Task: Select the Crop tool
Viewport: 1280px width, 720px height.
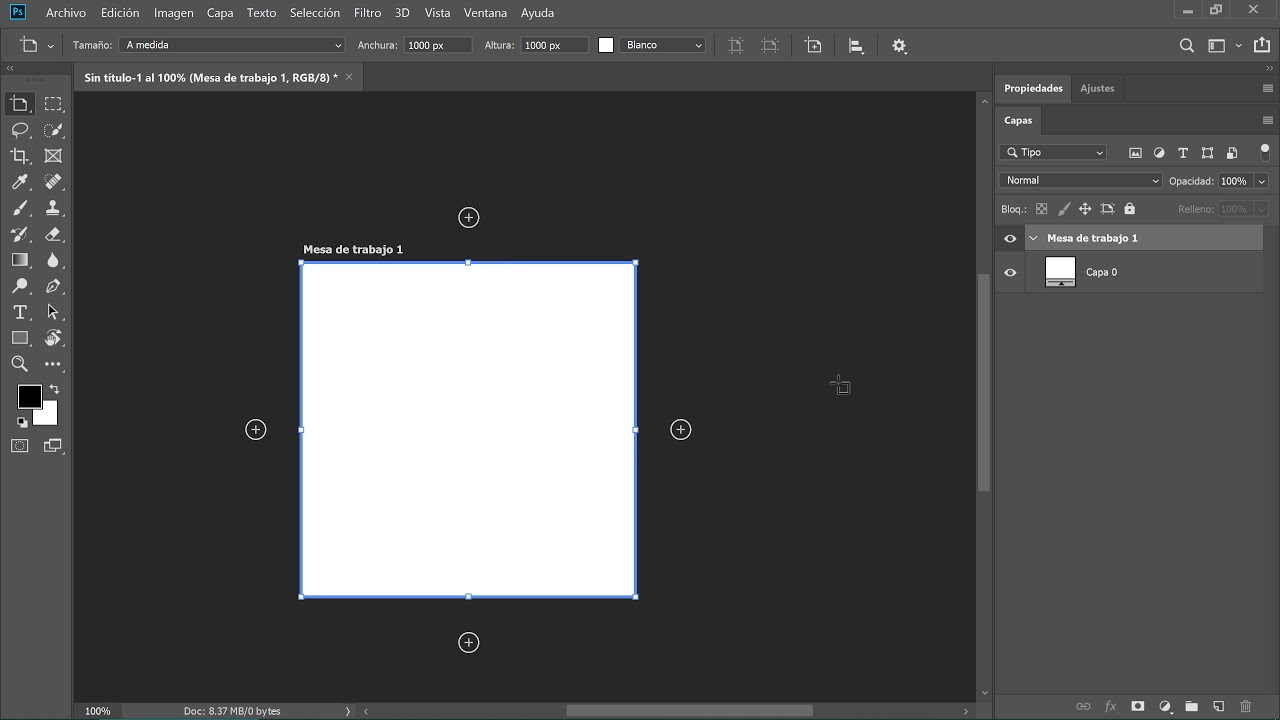Action: point(20,156)
